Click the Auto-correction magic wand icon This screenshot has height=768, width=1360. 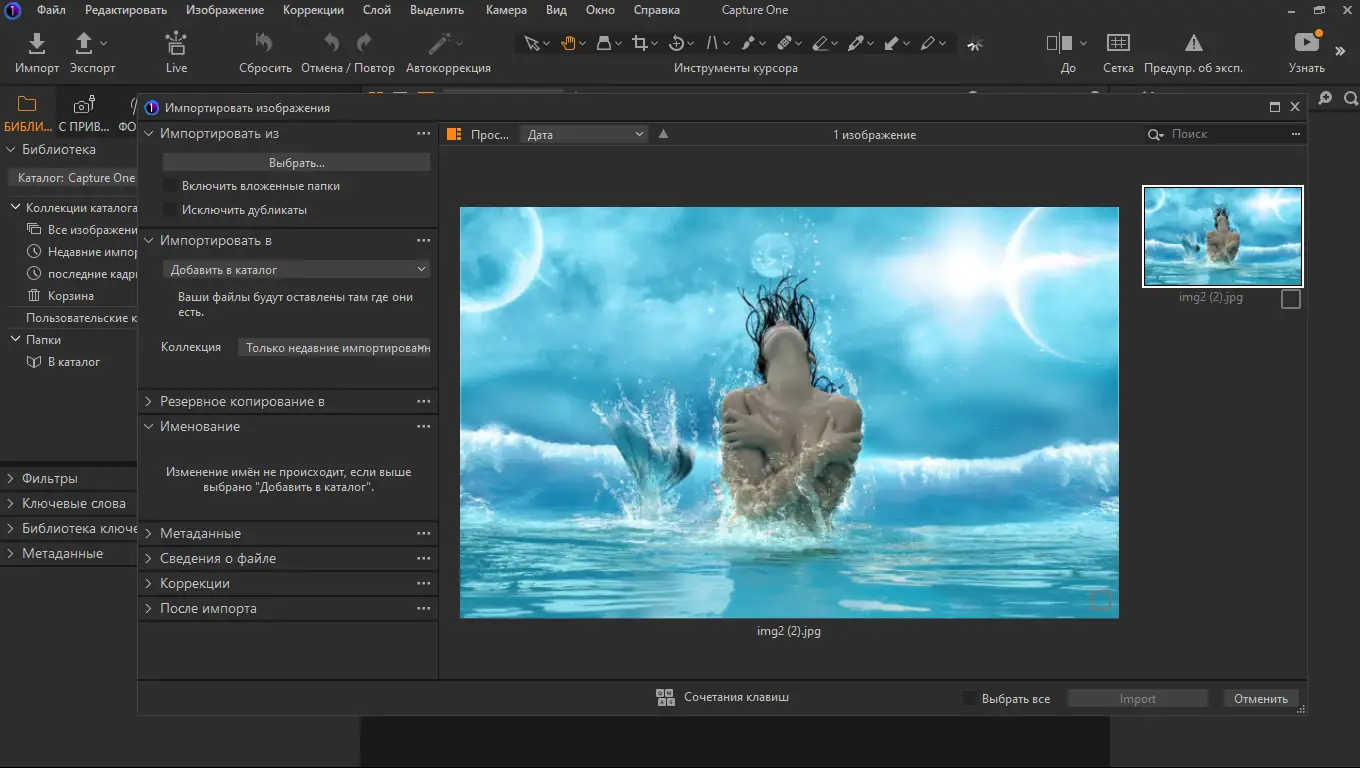(439, 44)
